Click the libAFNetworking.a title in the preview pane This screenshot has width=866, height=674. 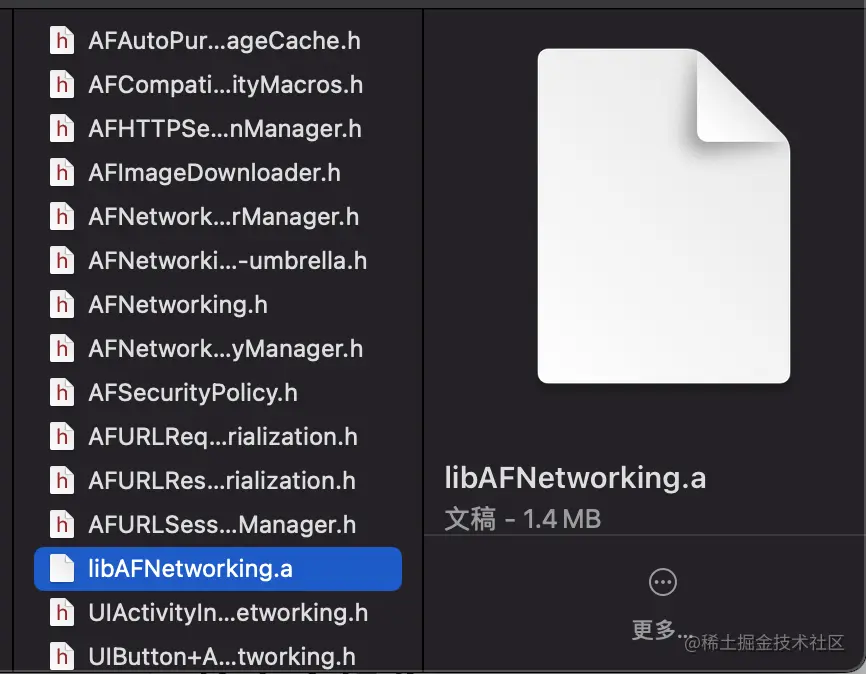[x=575, y=478]
